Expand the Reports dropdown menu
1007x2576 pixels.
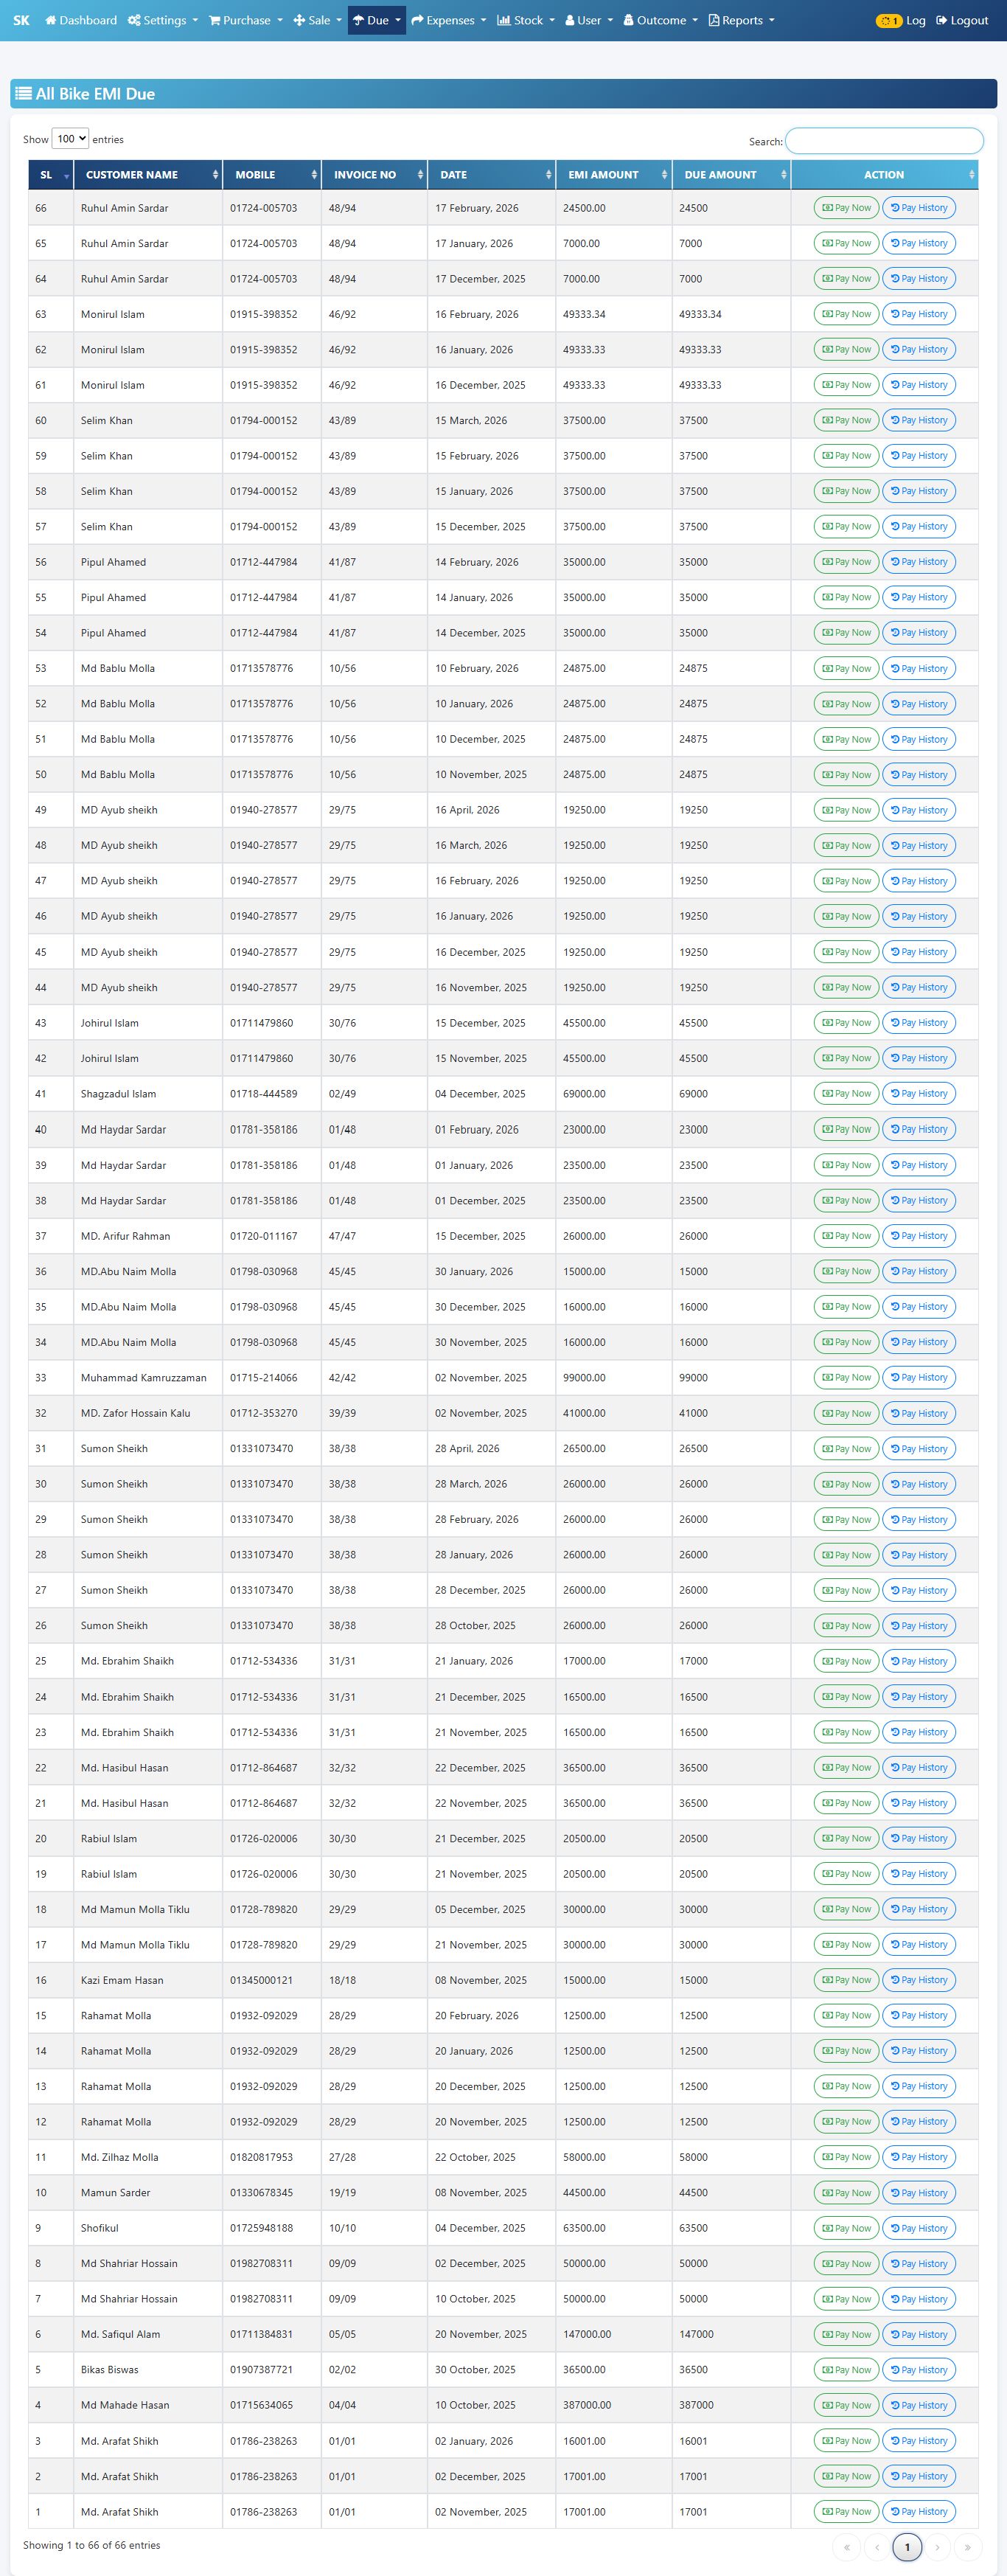click(742, 20)
